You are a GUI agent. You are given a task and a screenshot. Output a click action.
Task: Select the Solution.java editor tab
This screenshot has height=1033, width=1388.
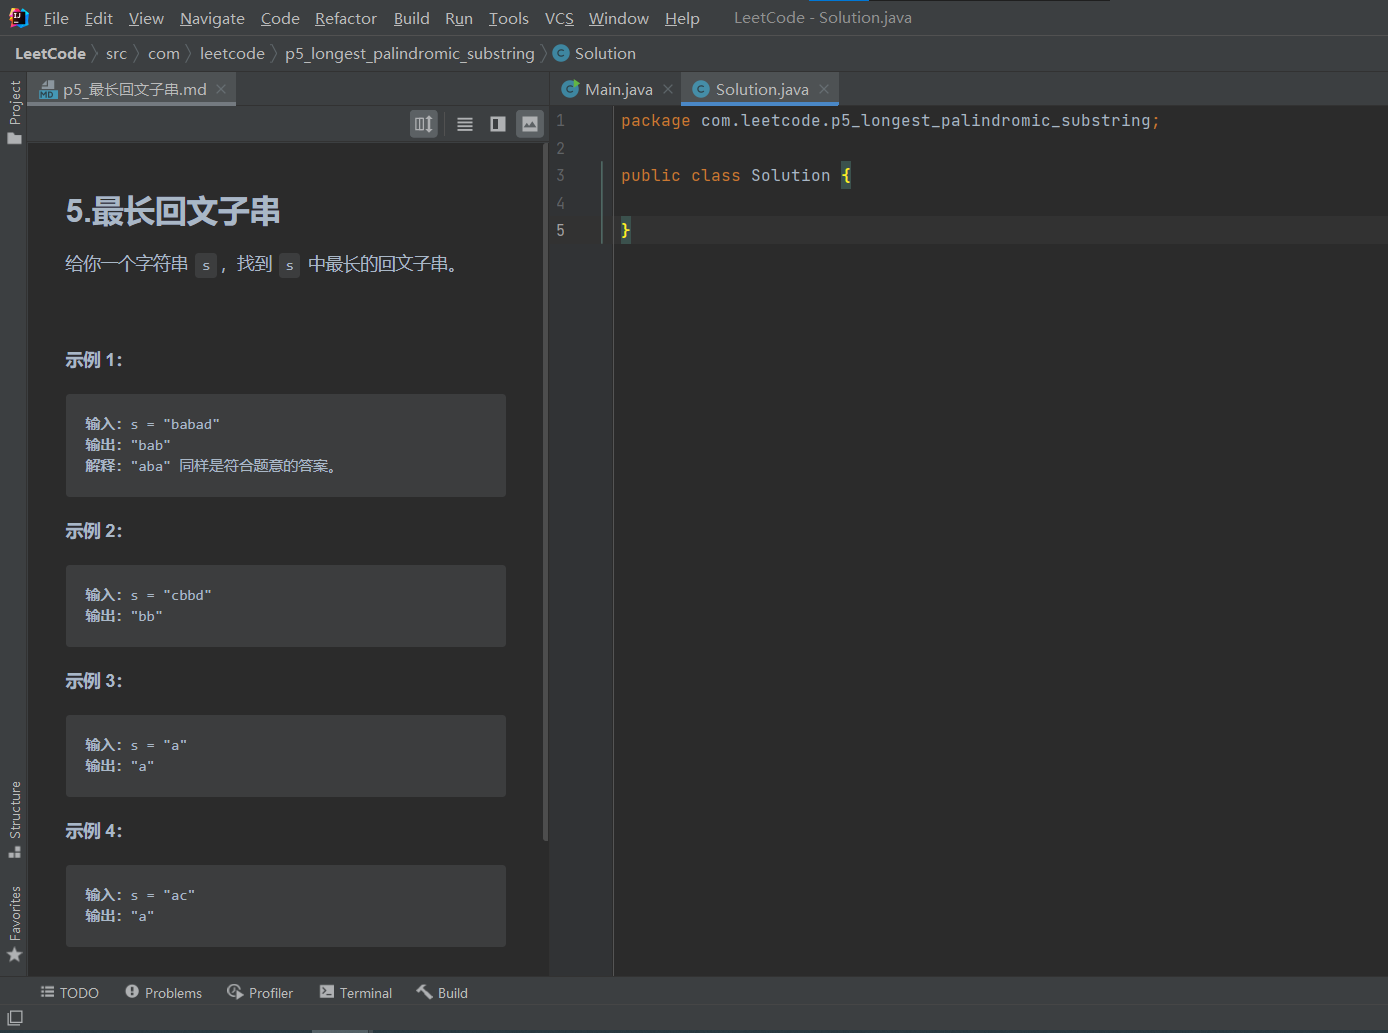[761, 89]
